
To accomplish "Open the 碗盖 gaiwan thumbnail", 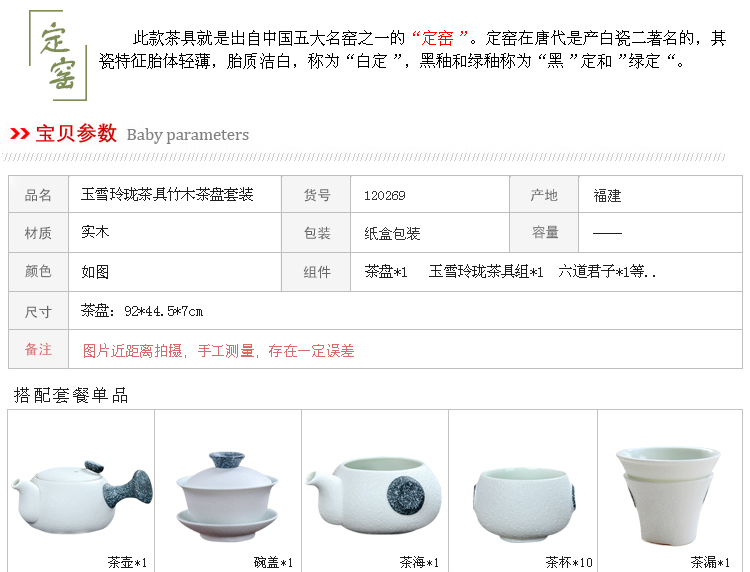I will click(x=227, y=496).
